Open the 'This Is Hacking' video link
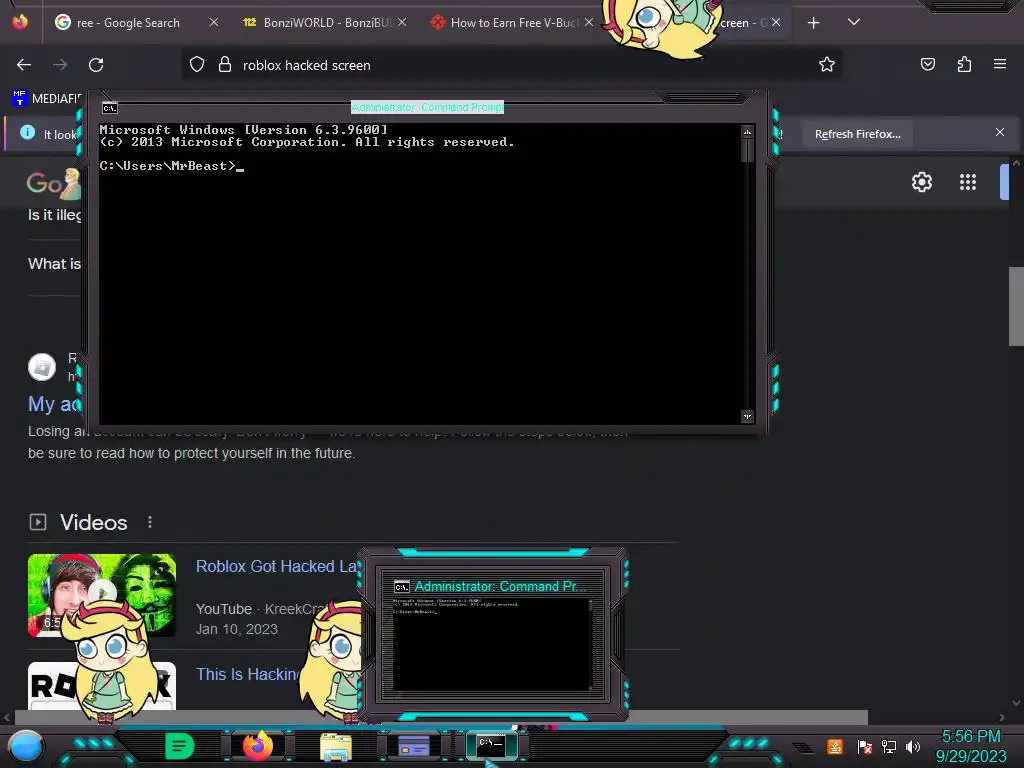1024x768 pixels. click(248, 674)
